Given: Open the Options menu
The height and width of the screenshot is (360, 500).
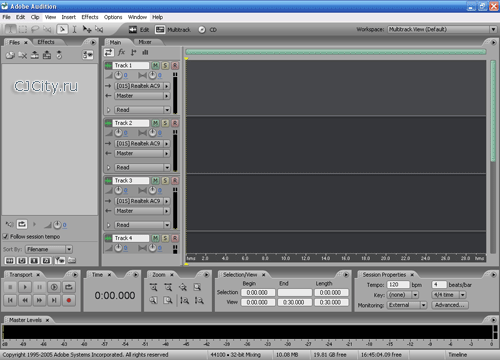Looking at the screenshot, I should (x=113, y=17).
